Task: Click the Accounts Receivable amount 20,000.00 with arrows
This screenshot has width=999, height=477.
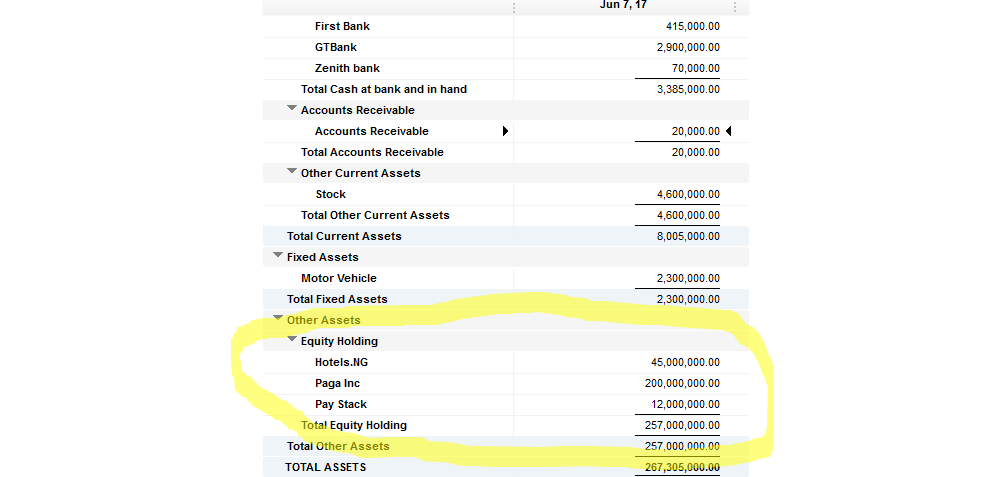Action: (696, 131)
